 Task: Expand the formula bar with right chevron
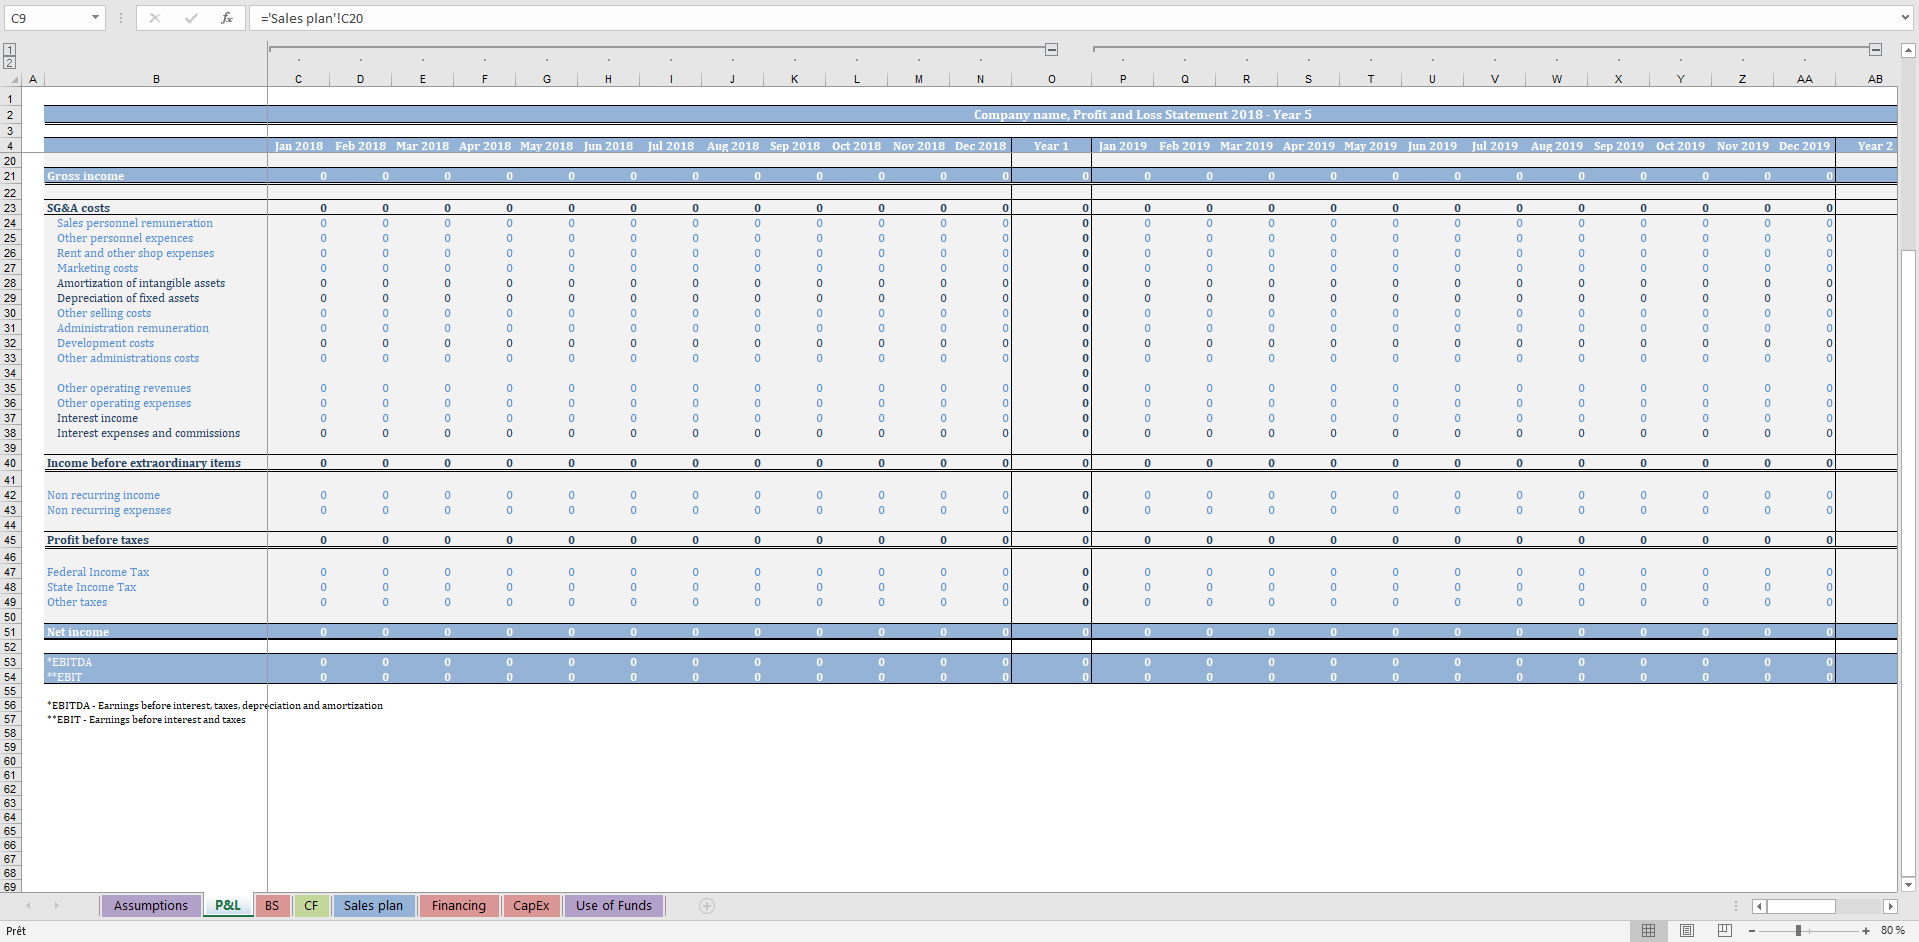pyautogui.click(x=1906, y=18)
